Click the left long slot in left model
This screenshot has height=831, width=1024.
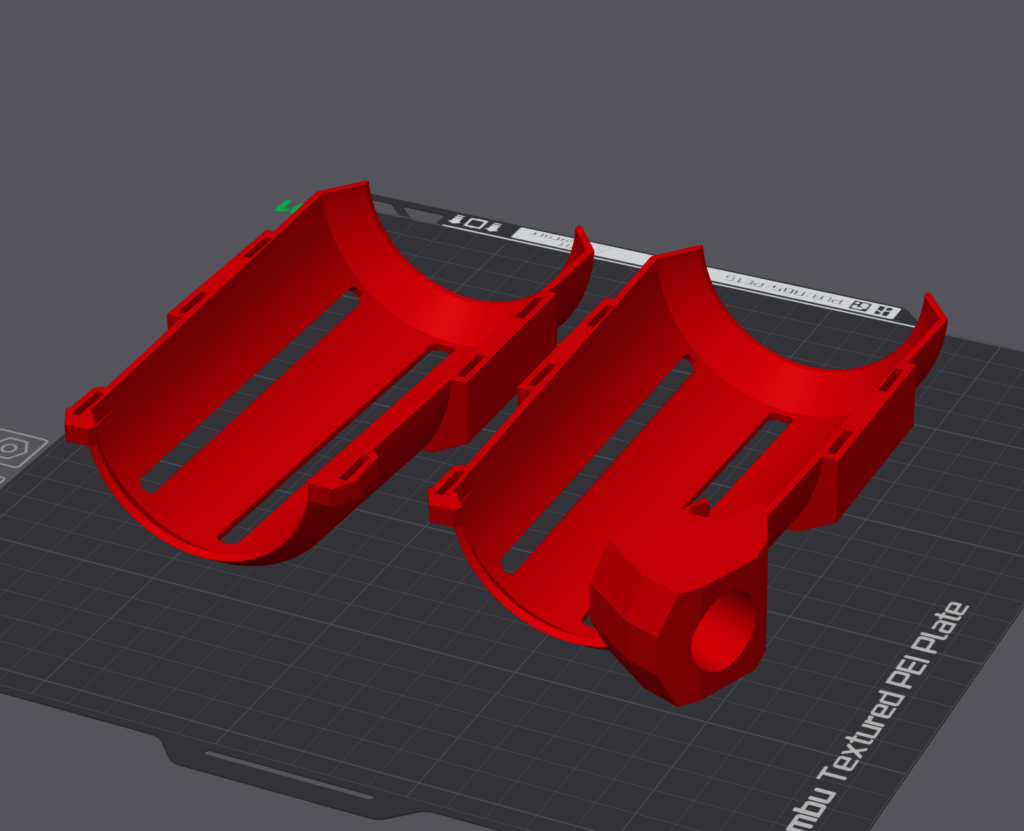pyautogui.click(x=250, y=390)
